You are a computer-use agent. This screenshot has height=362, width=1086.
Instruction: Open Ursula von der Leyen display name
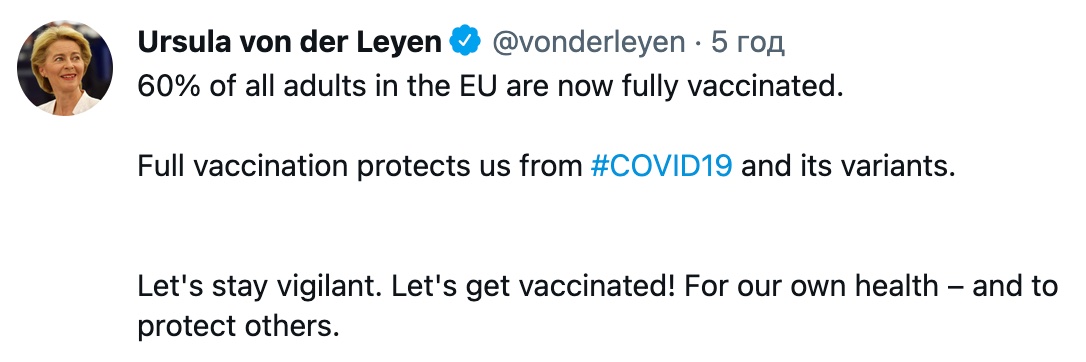290,43
